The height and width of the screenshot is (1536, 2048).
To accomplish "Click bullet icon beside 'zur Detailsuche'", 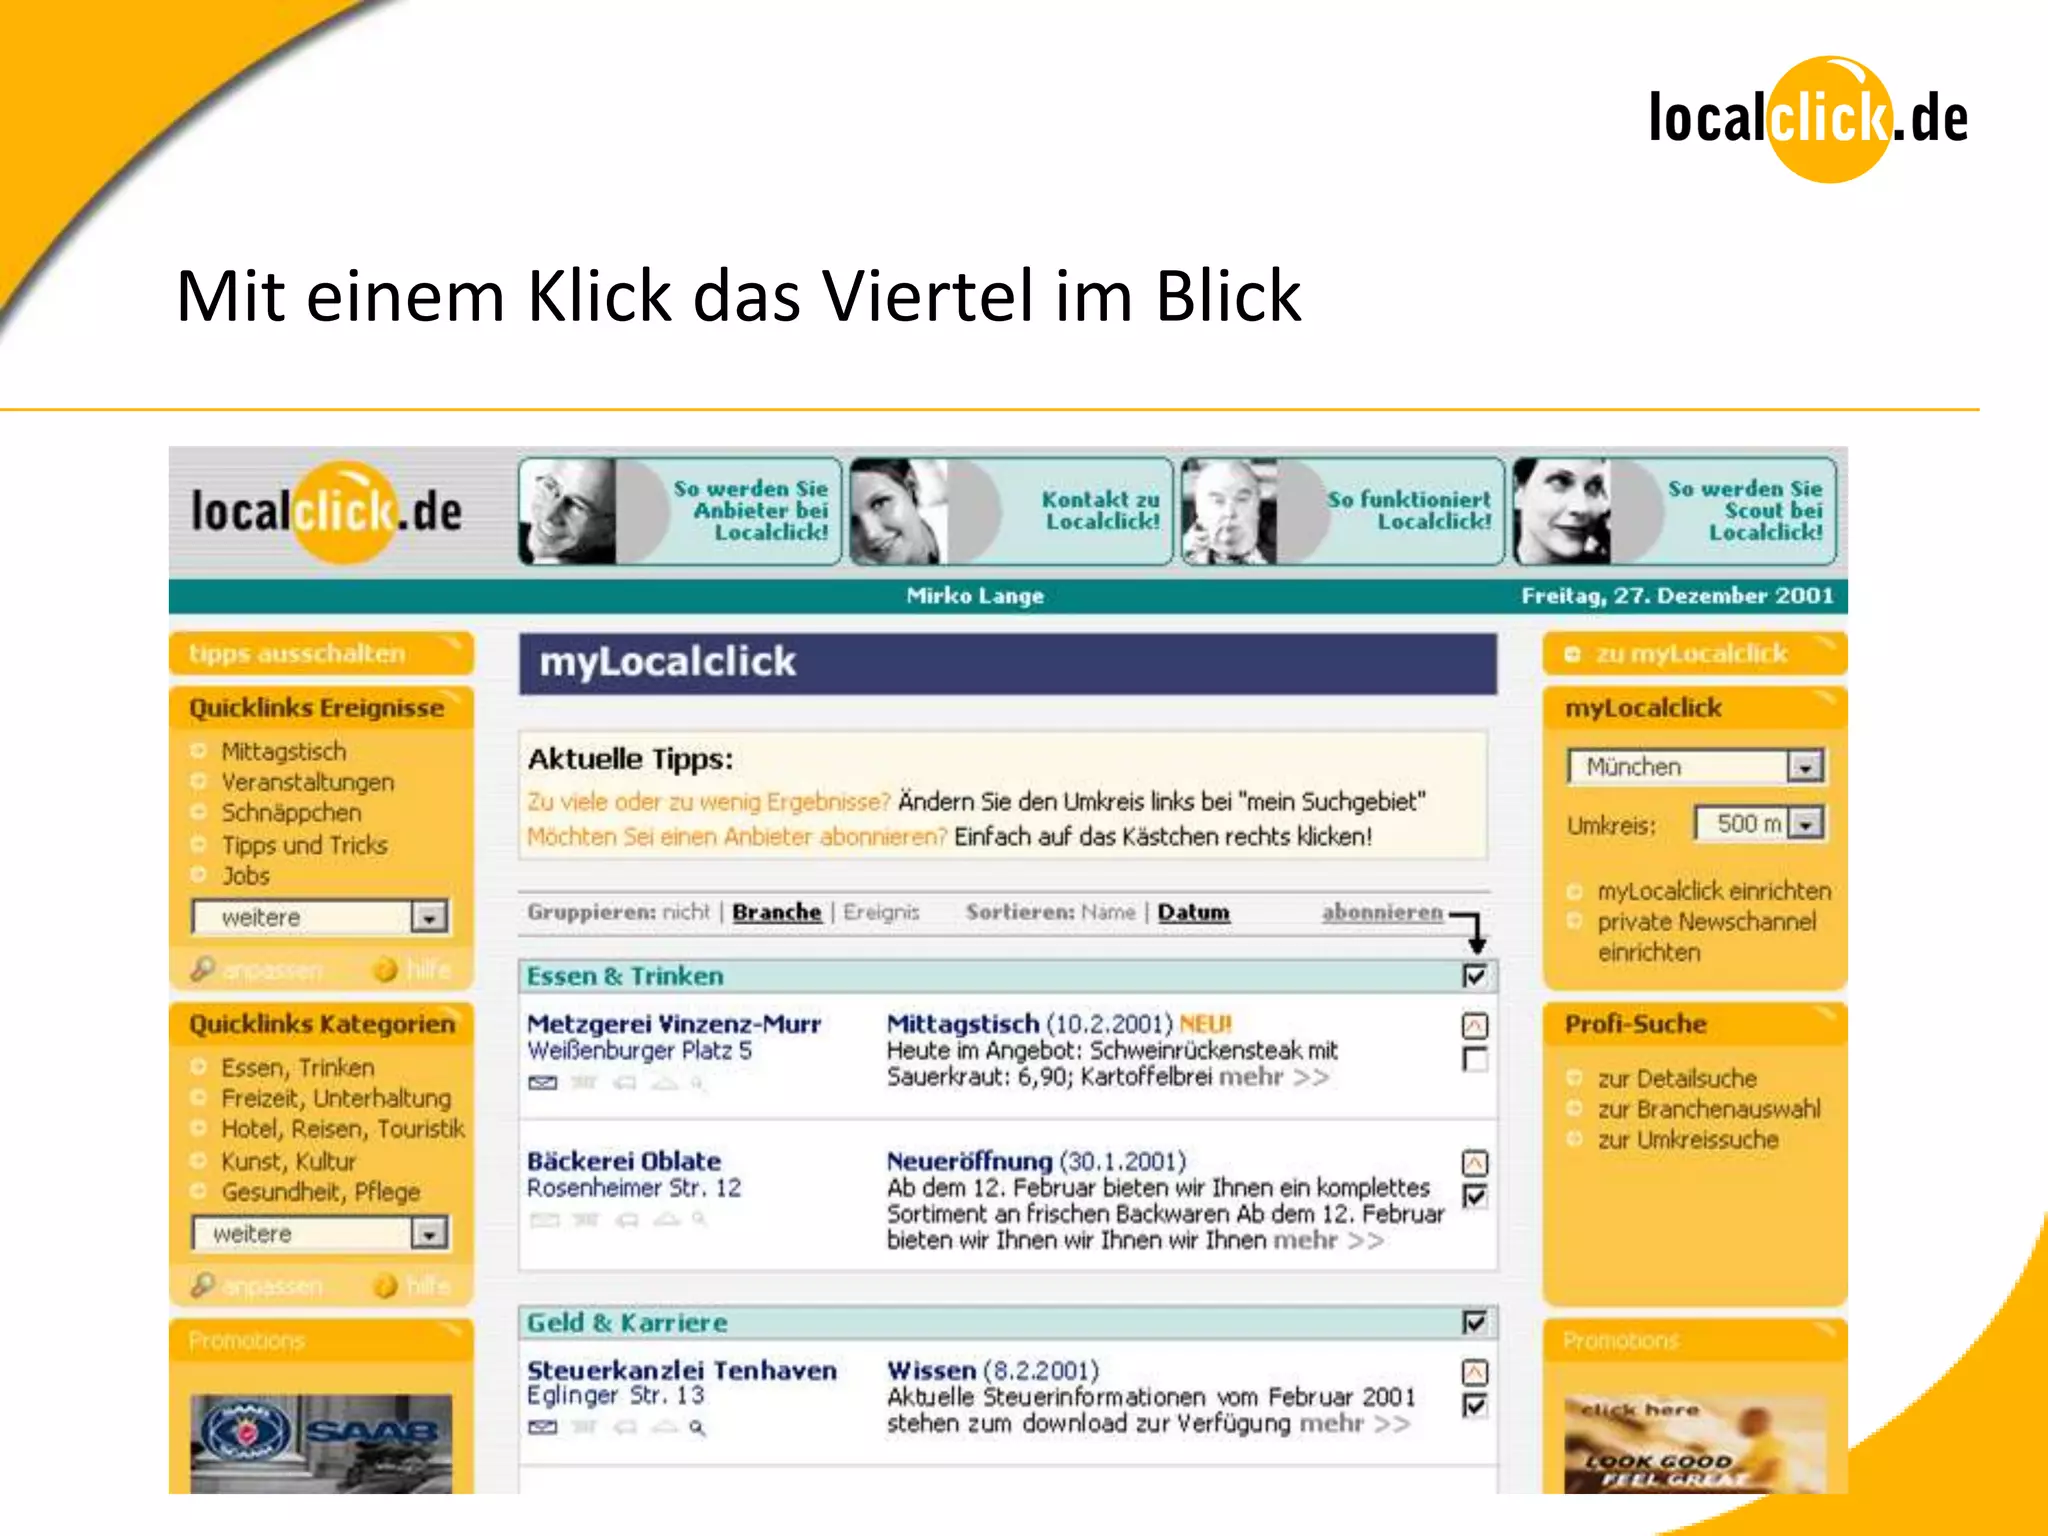I will (x=1575, y=1078).
